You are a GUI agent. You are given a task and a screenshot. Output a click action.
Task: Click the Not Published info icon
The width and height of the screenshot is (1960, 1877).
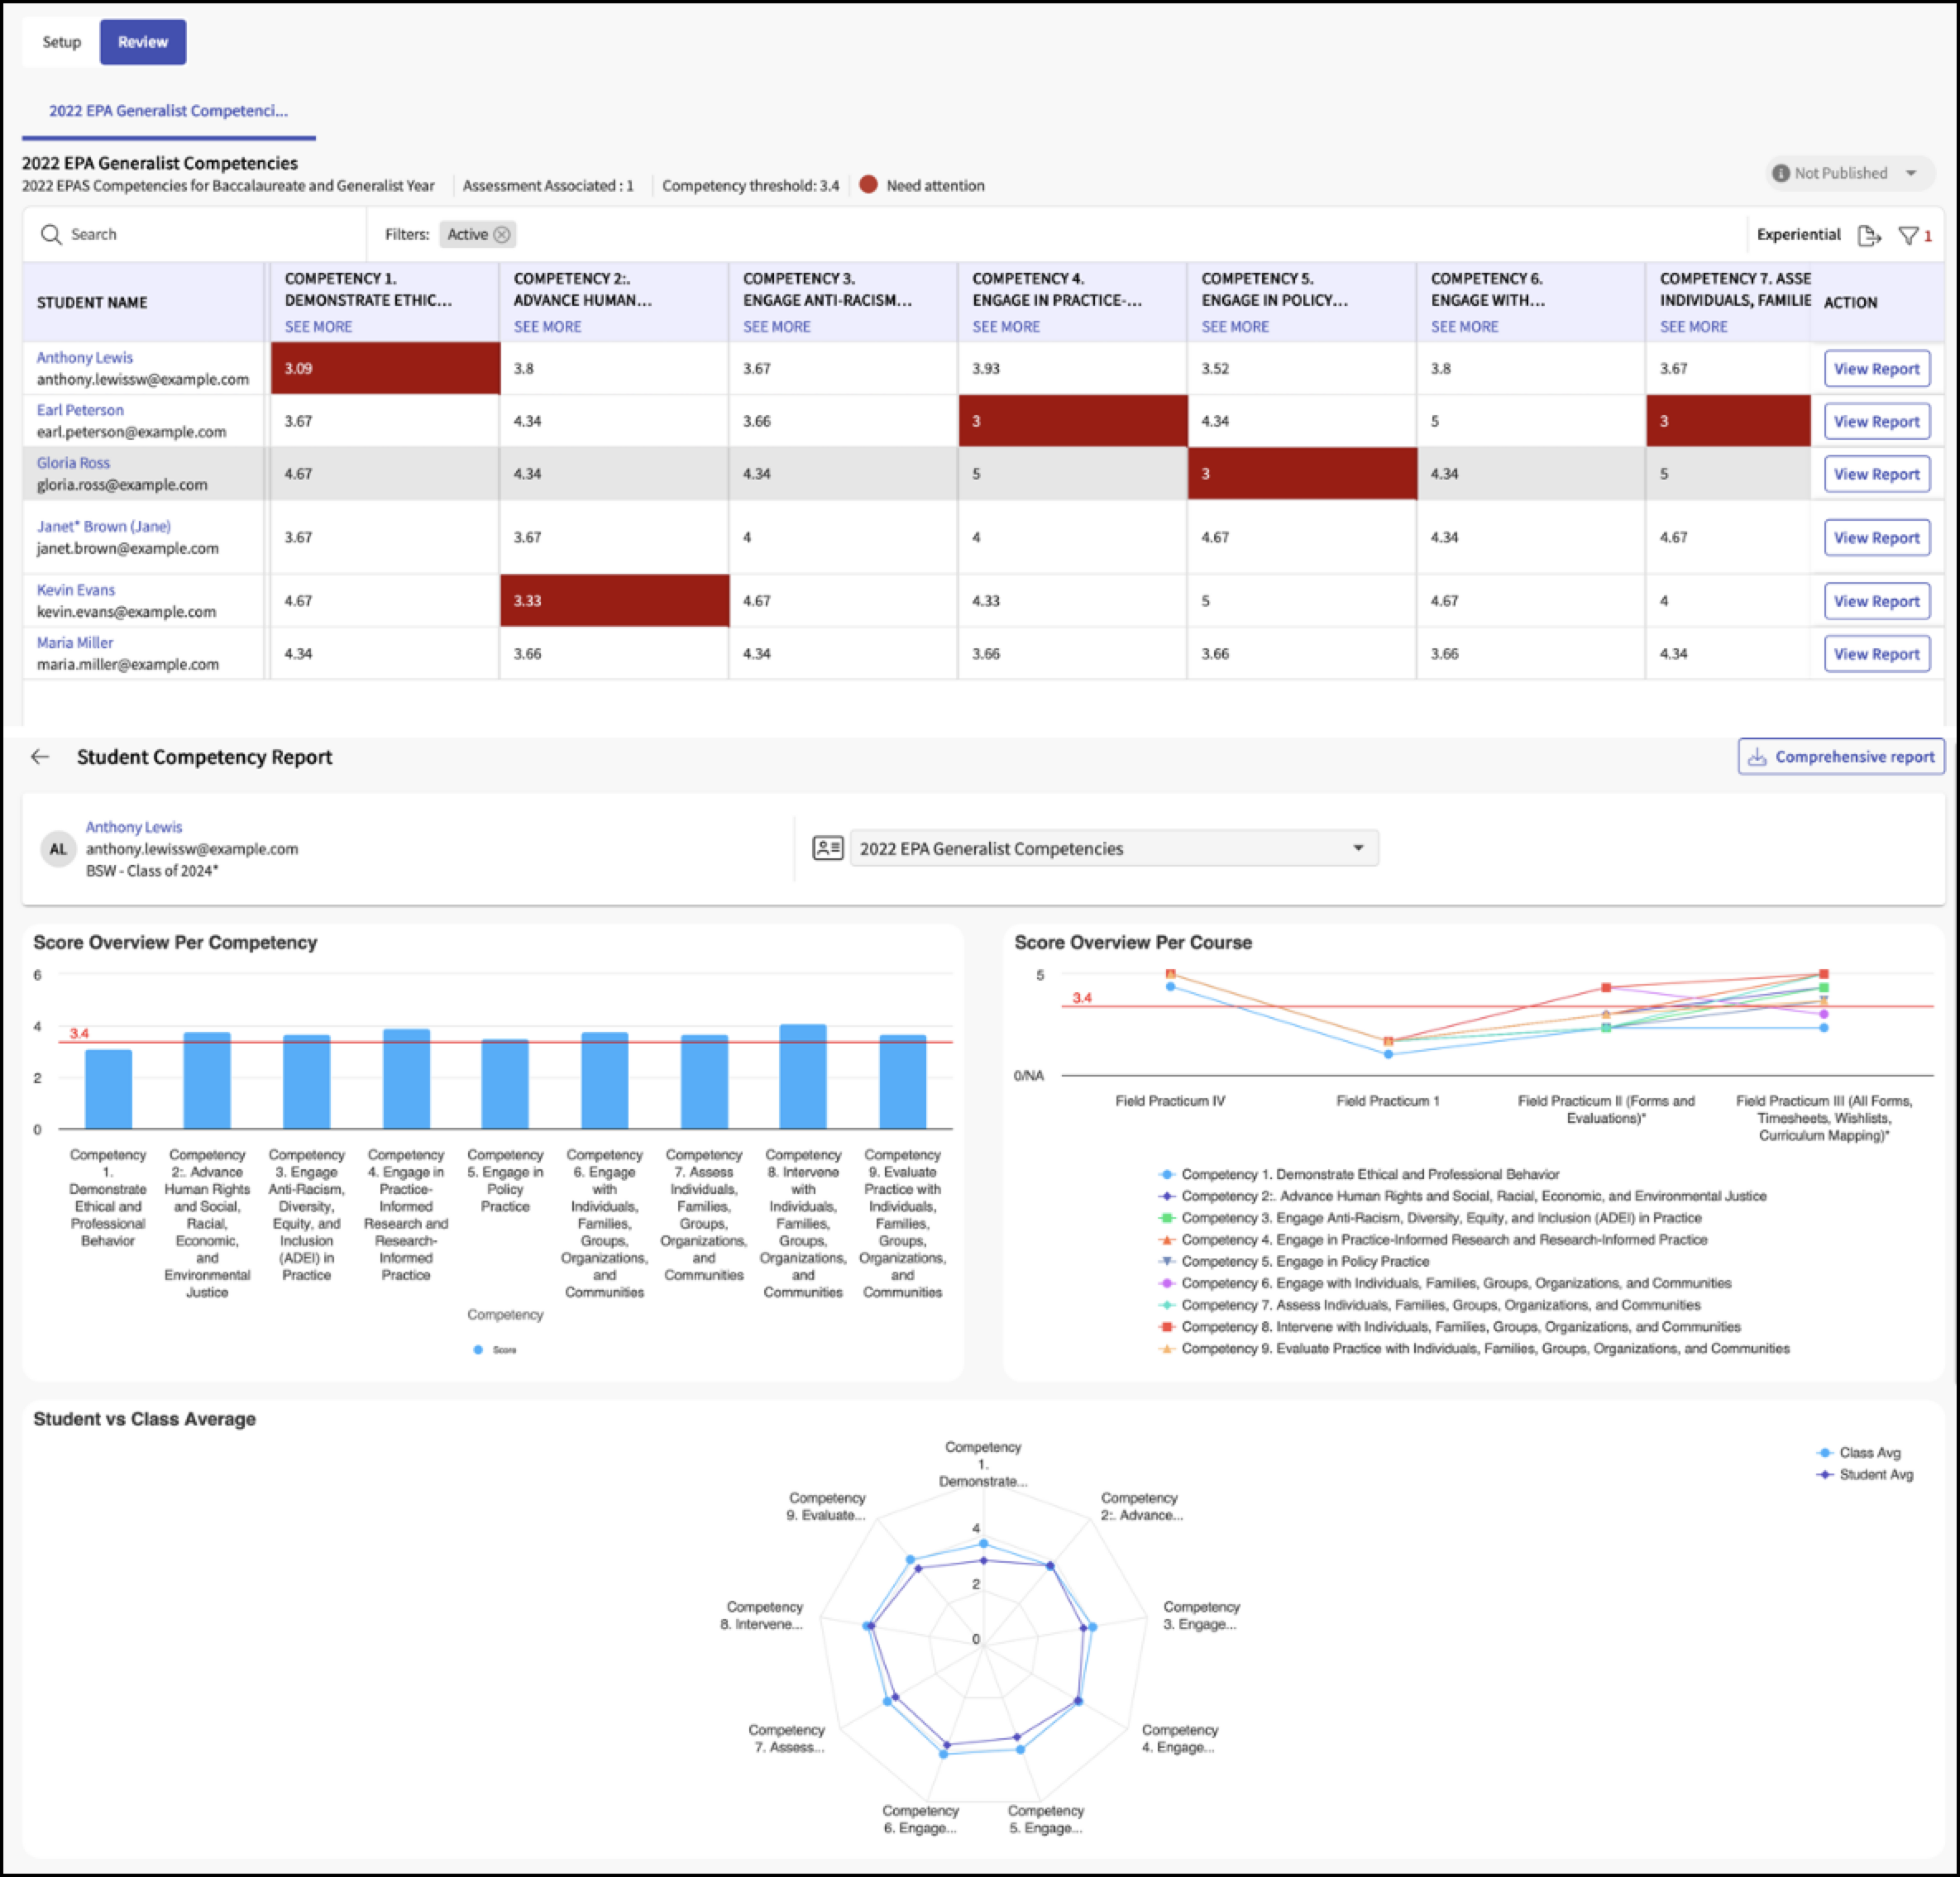point(1780,173)
